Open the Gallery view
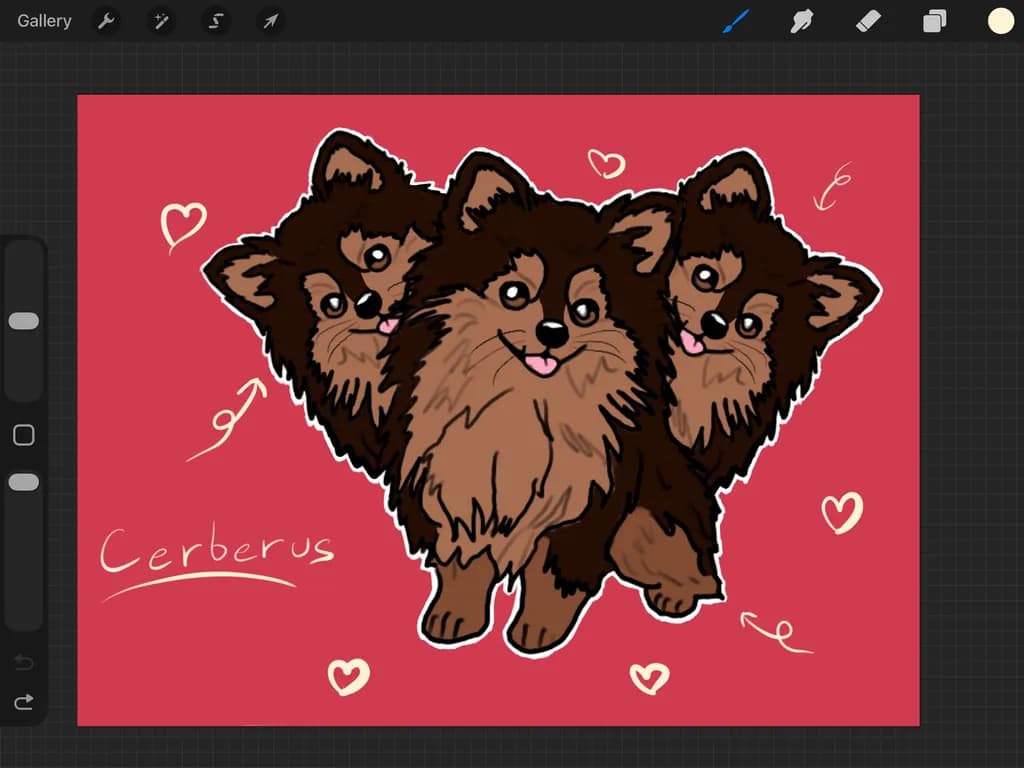 click(44, 21)
